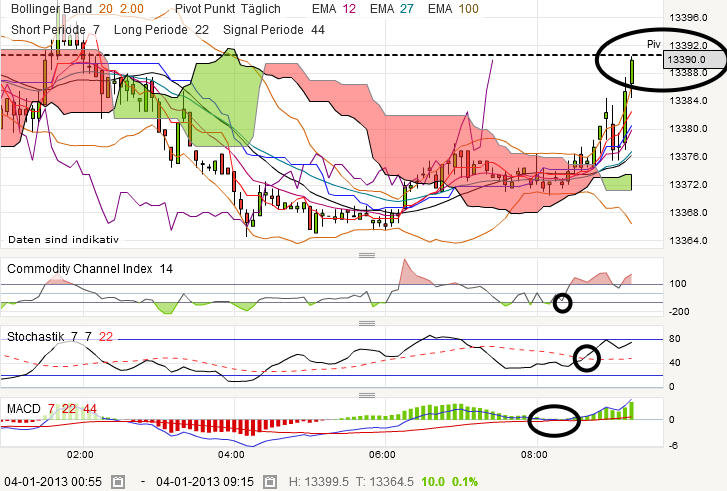Click the low value T: 13364.5
The height and width of the screenshot is (491, 727).
[x=384, y=482]
